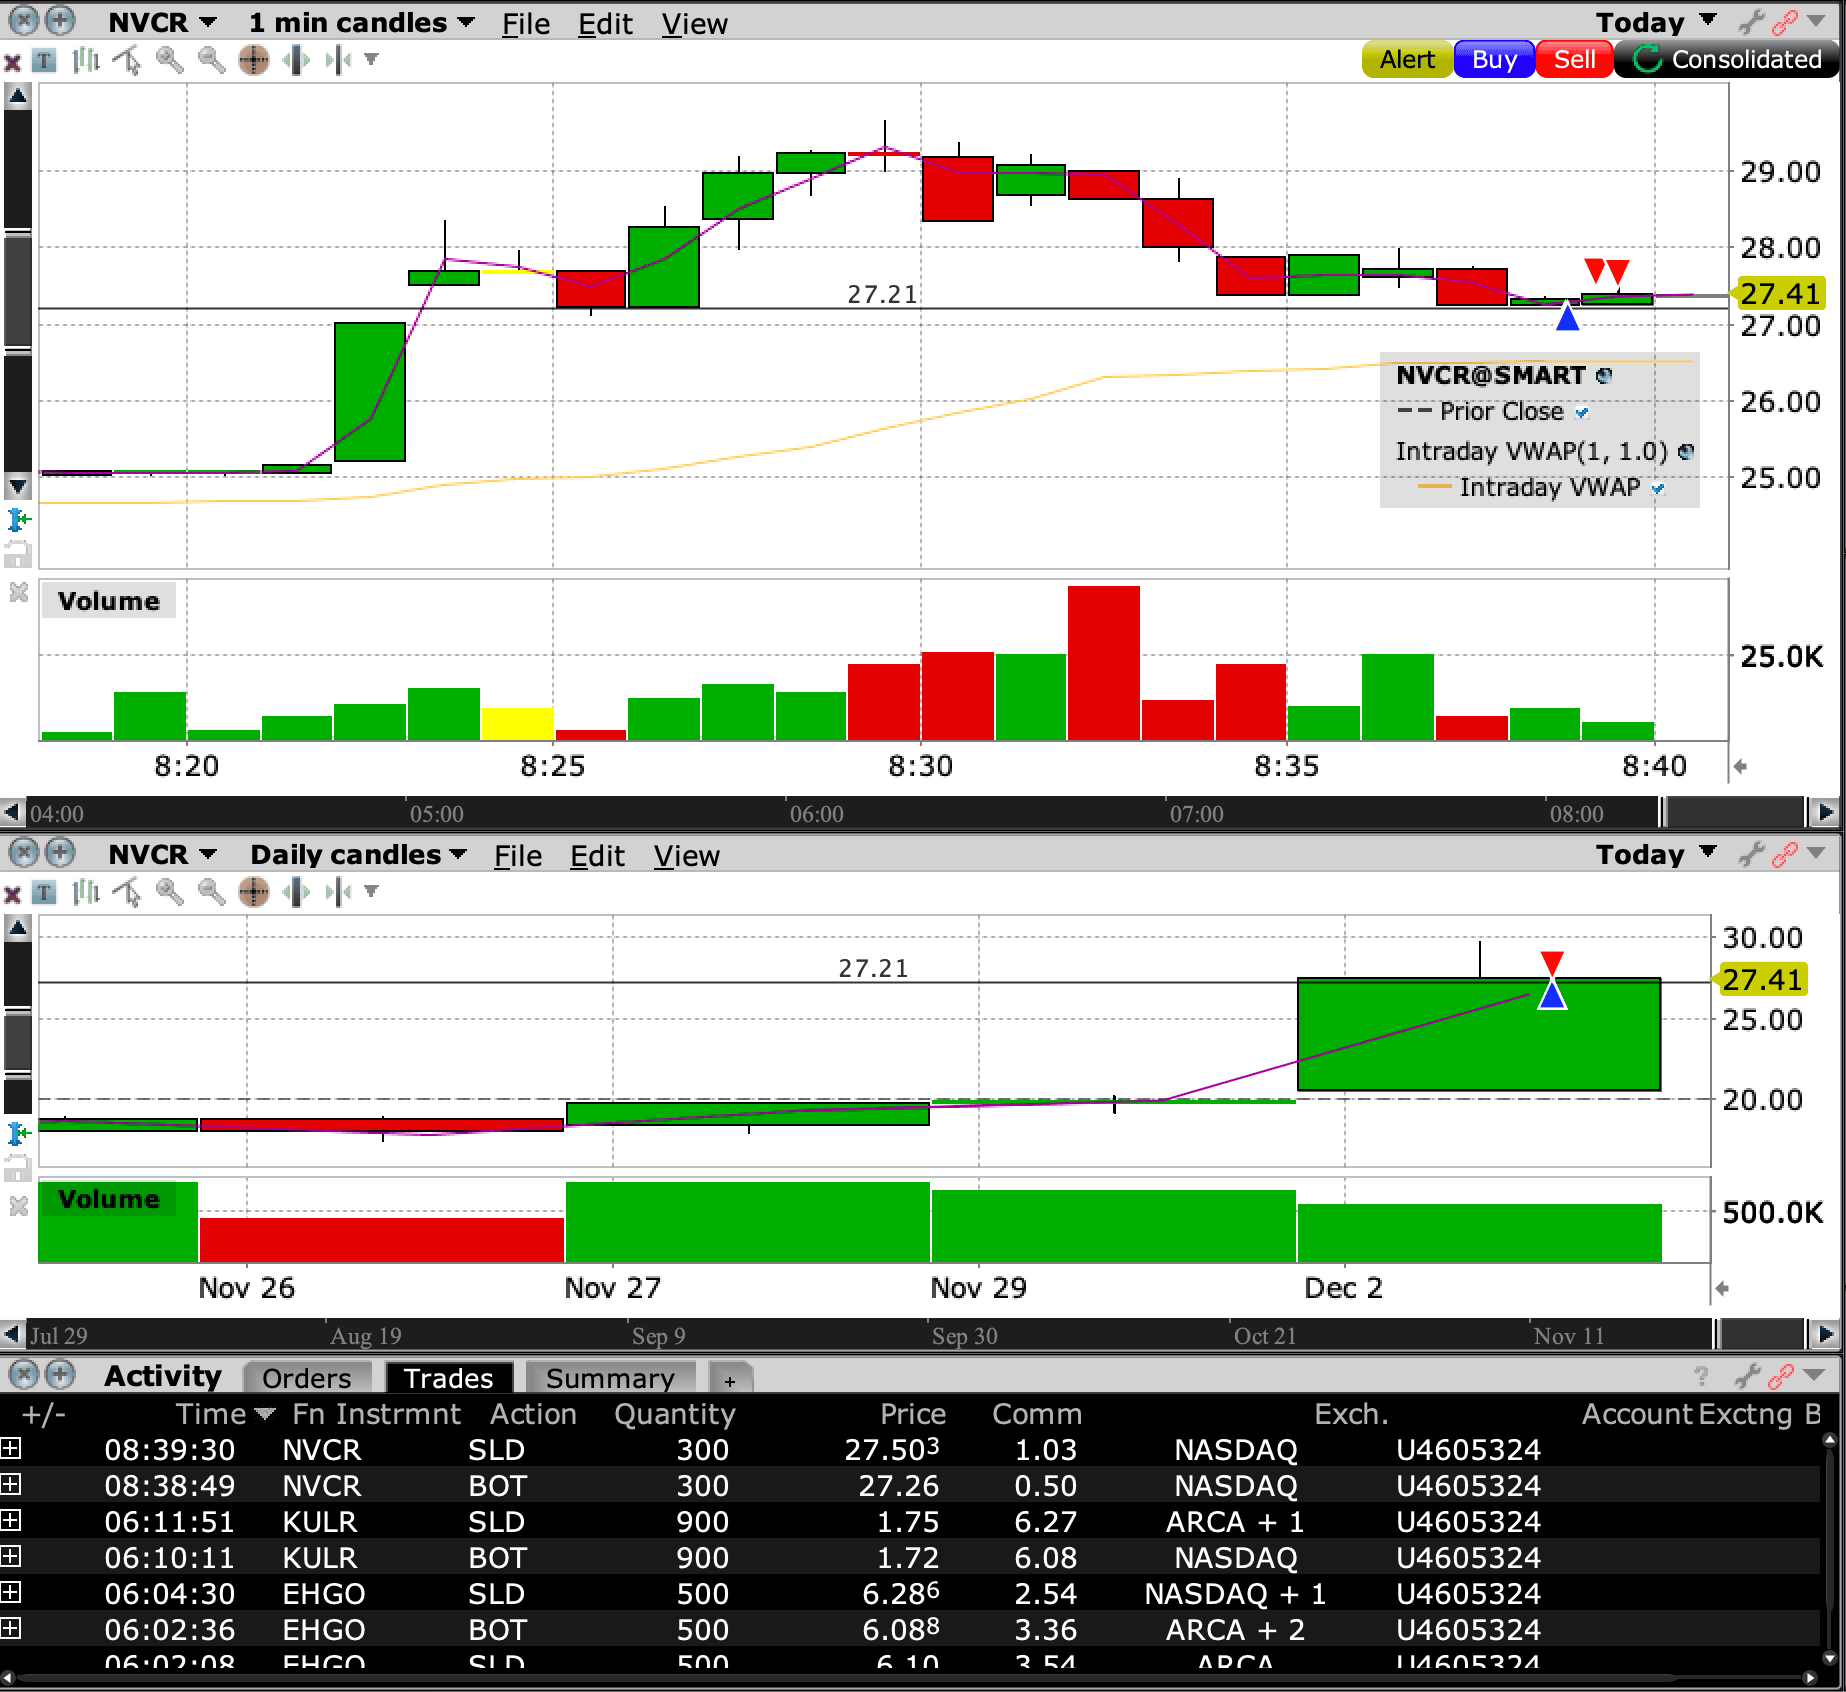Toggle NVCR@SMART series option in legend

point(1604,376)
